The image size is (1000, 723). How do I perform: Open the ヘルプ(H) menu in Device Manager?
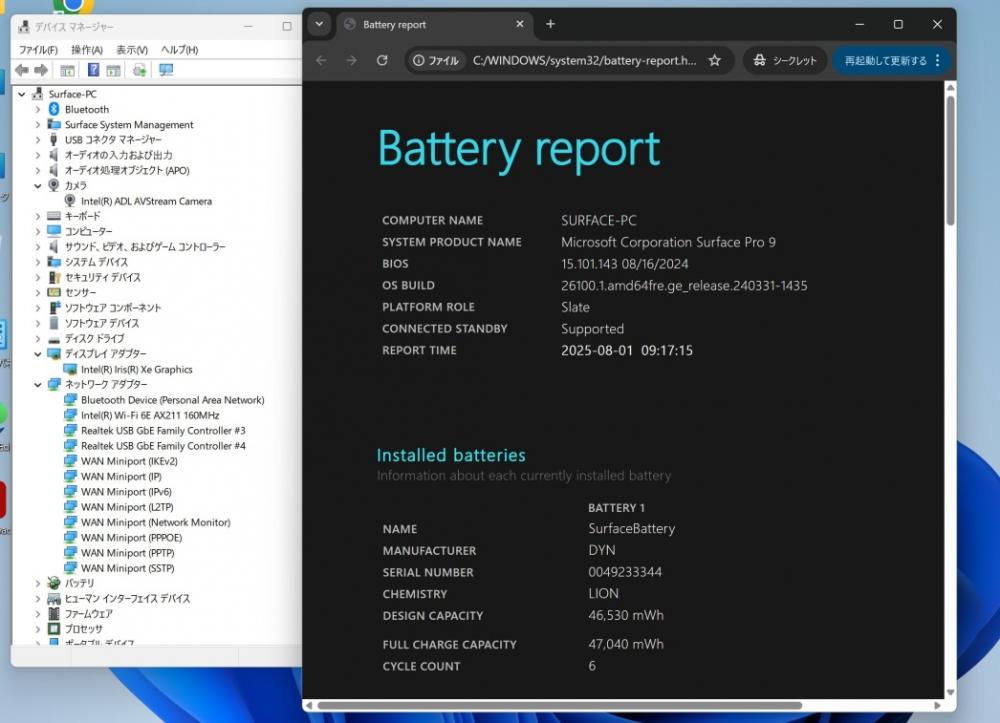[x=179, y=50]
